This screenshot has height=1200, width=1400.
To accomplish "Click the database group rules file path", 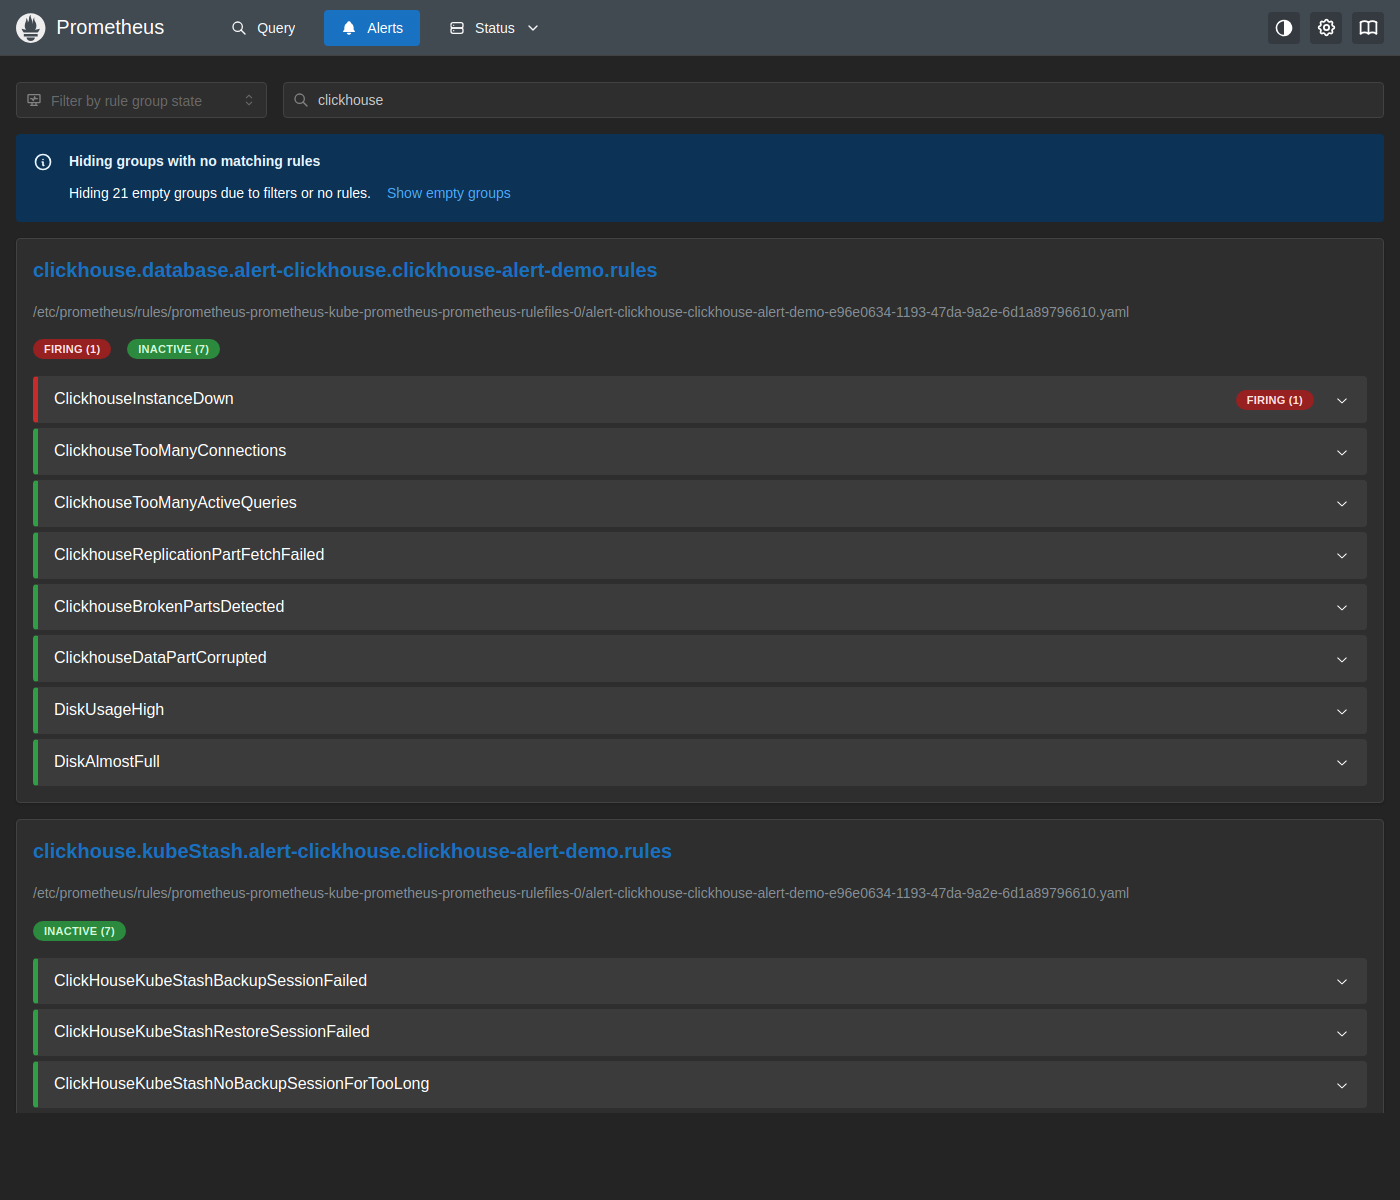I will coord(581,312).
